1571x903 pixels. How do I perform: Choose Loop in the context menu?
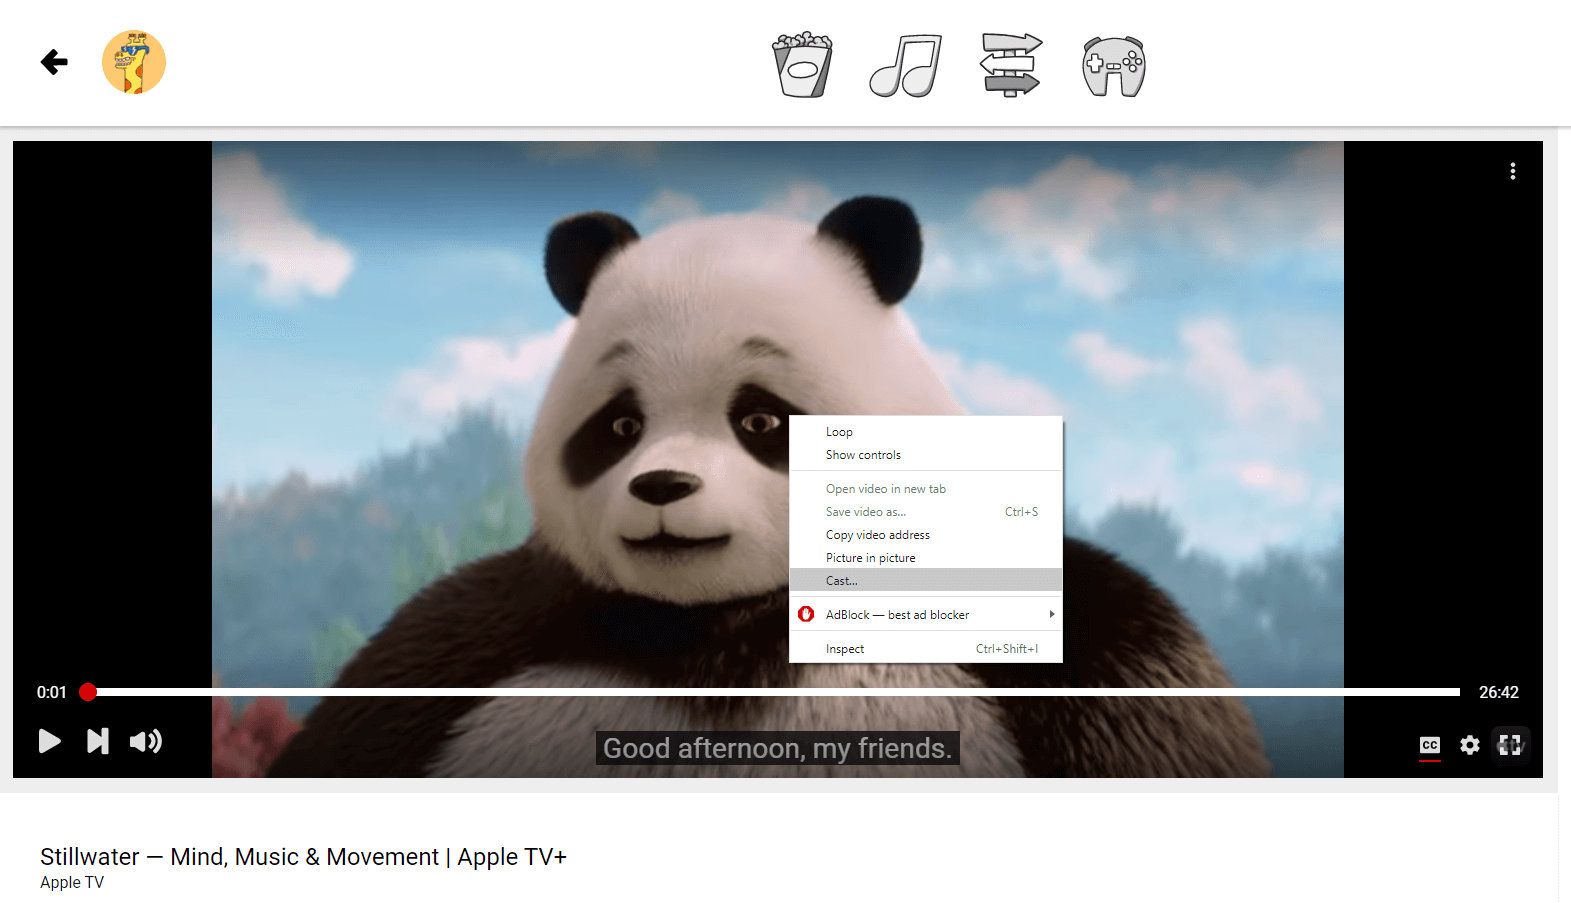coord(926,432)
